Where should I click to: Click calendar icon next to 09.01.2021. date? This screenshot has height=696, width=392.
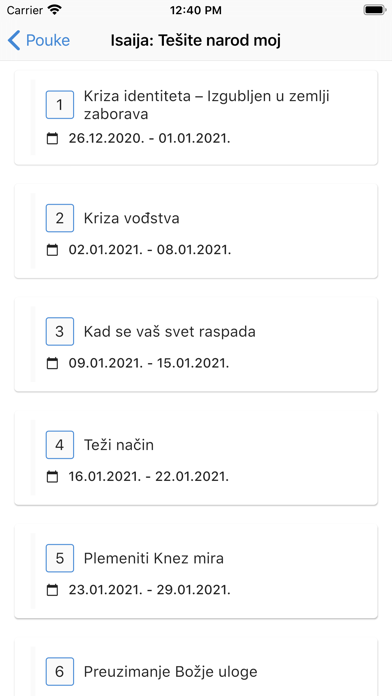(x=52, y=364)
